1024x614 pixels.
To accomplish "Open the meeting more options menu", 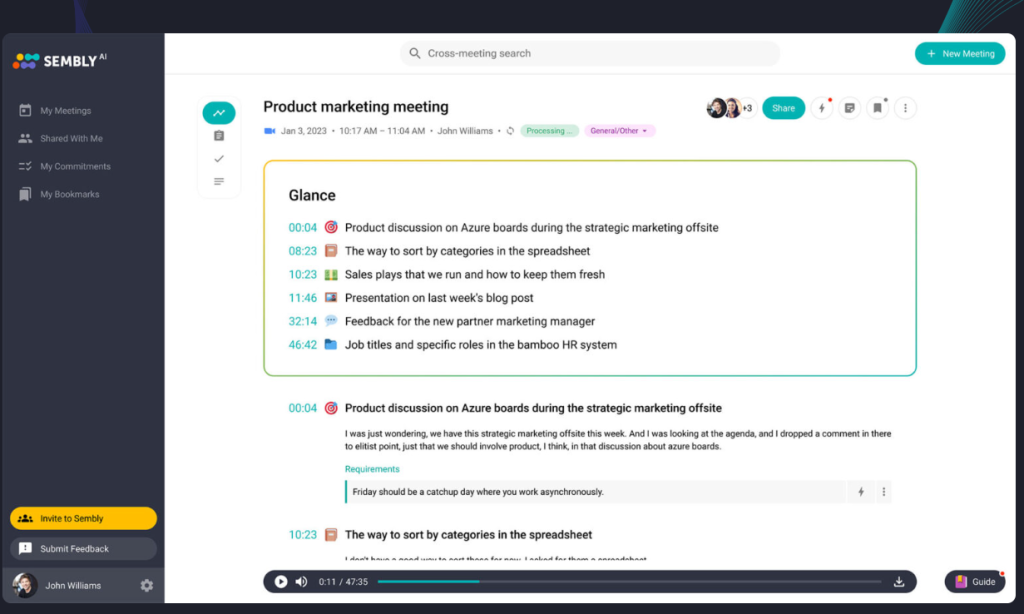I will pyautogui.click(x=905, y=108).
